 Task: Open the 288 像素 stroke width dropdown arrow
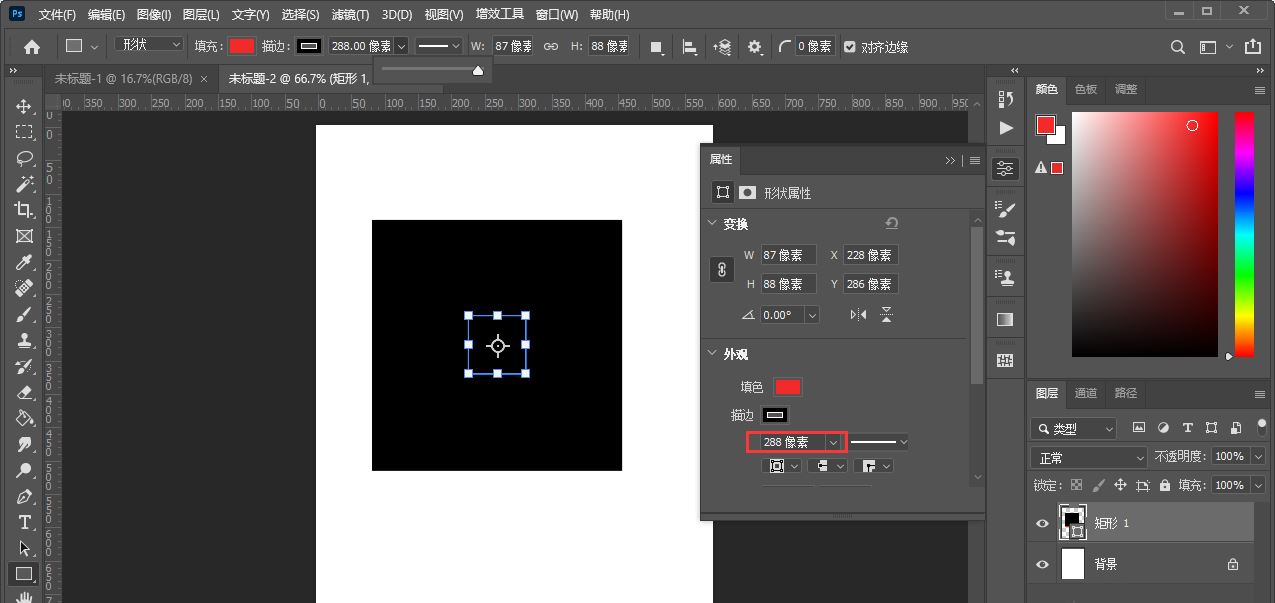(833, 442)
